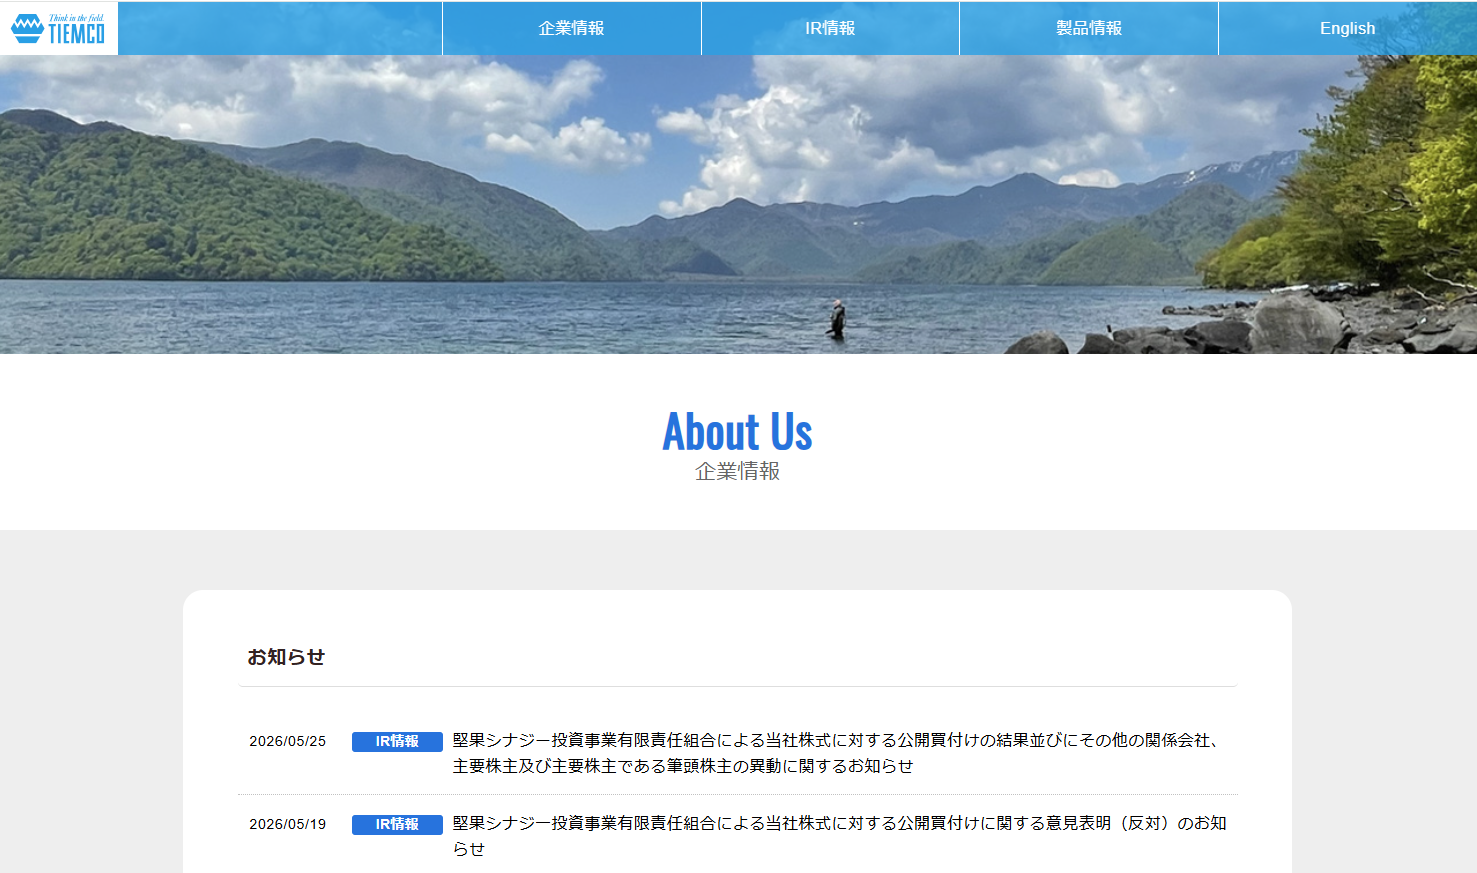1477x873 pixels.
Task: Open the 企業情報 navigation menu
Action: [x=572, y=28]
